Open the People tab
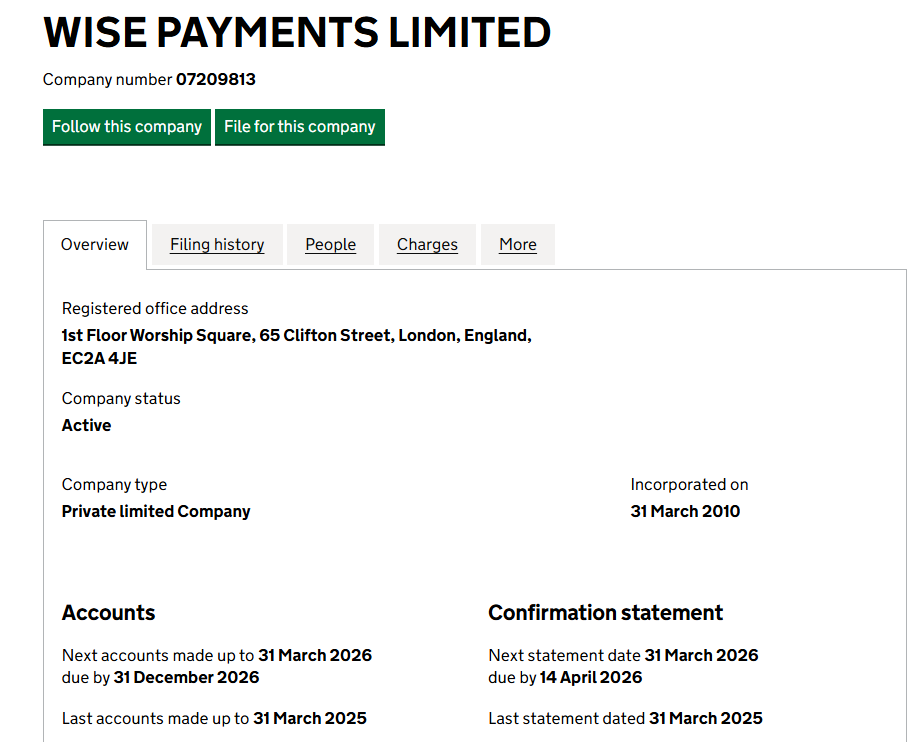This screenshot has width=916, height=742. (331, 244)
